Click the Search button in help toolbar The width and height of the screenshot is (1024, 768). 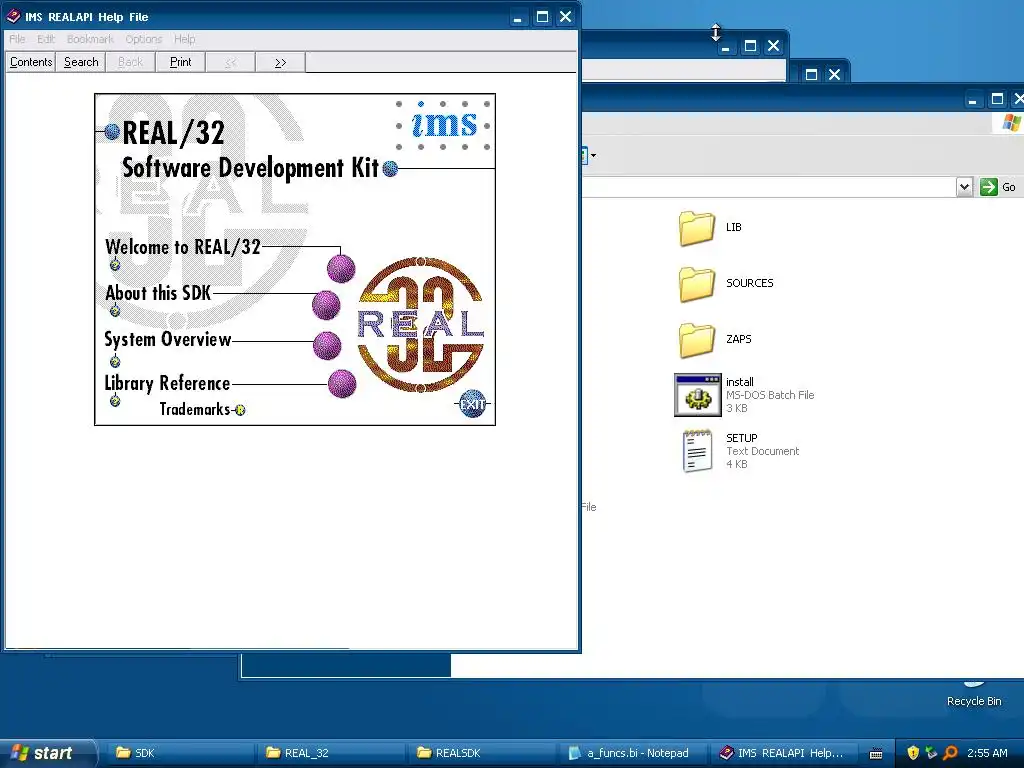tap(81, 62)
